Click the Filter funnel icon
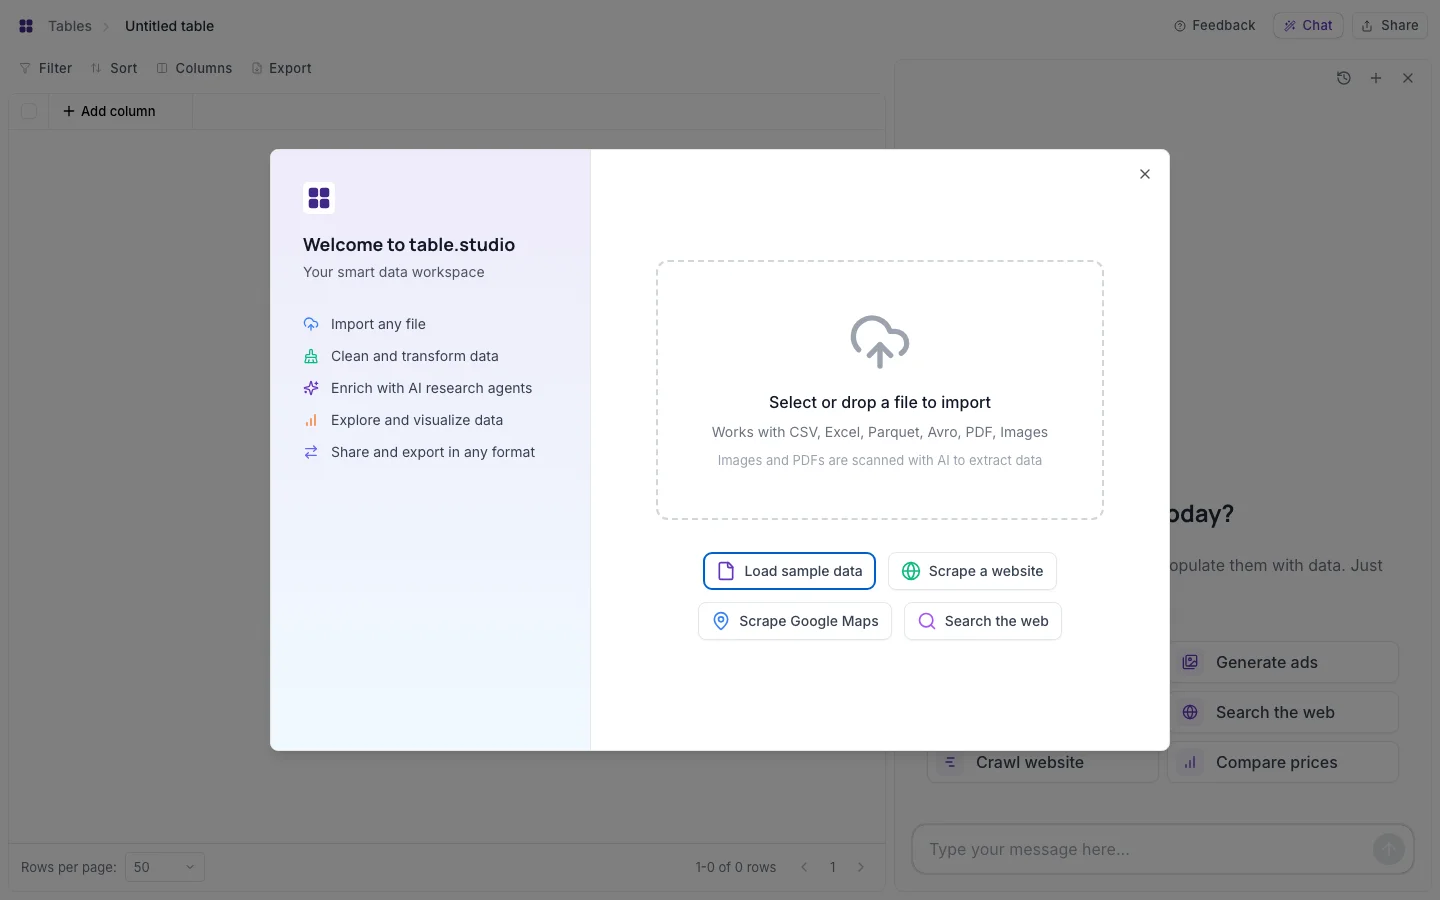This screenshot has height=900, width=1440. pos(25,68)
